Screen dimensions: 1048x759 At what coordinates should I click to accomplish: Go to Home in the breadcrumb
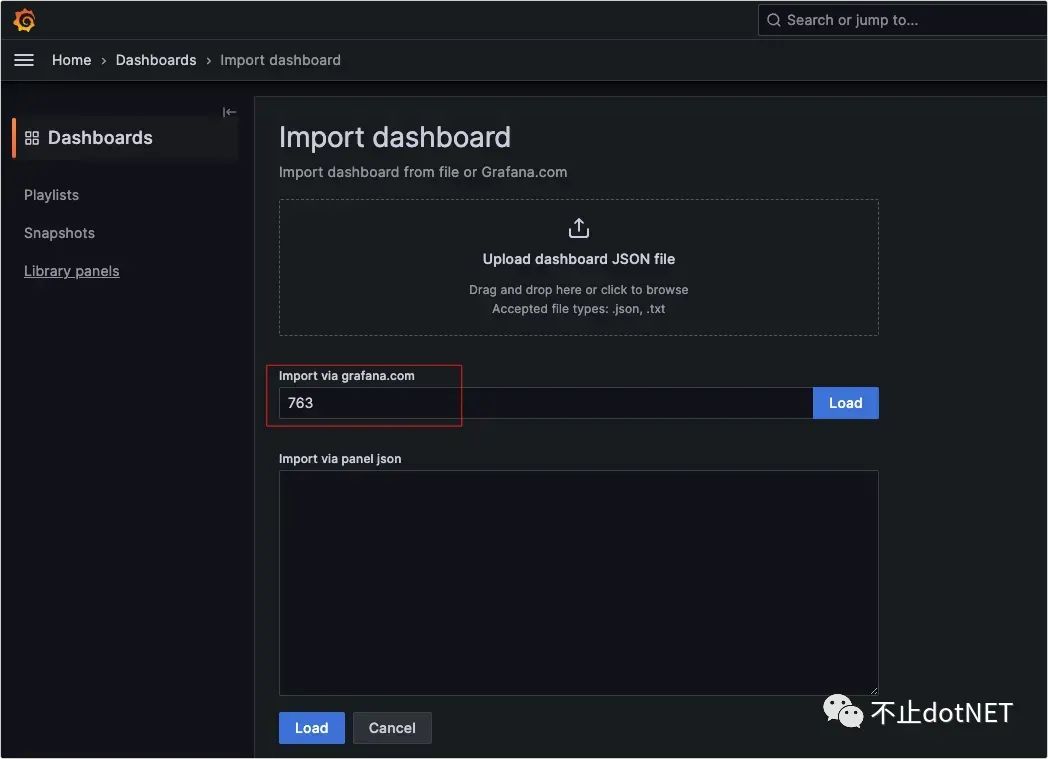pyautogui.click(x=71, y=60)
